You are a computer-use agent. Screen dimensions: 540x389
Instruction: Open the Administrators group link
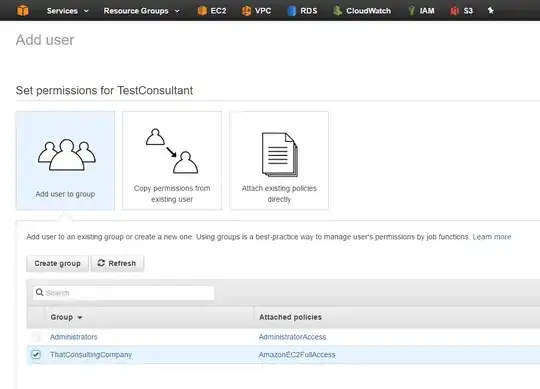tap(74, 337)
